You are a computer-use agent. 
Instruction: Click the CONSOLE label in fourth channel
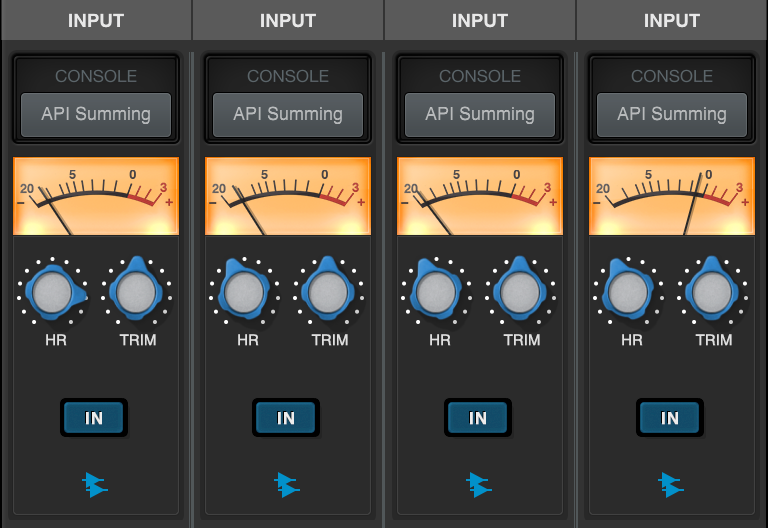pyautogui.click(x=672, y=76)
